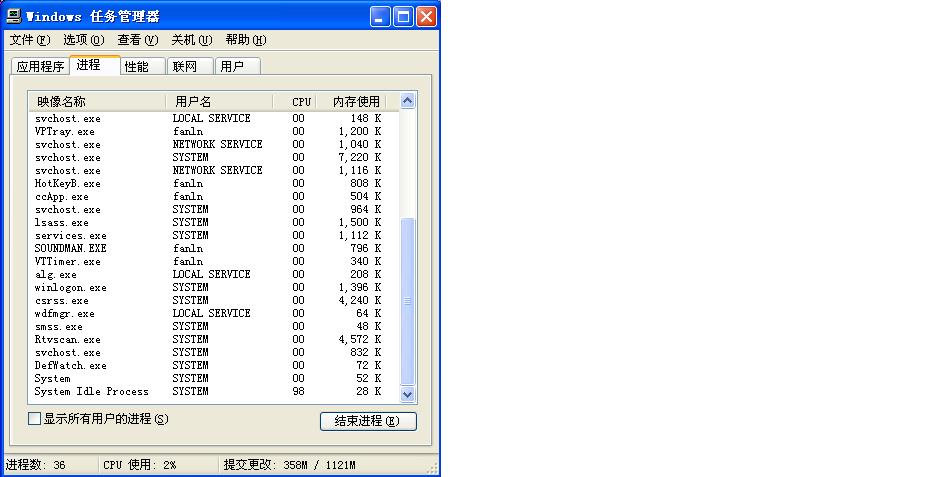The image size is (936, 477).
Task: Select the services.exe process
Action: 214,235
